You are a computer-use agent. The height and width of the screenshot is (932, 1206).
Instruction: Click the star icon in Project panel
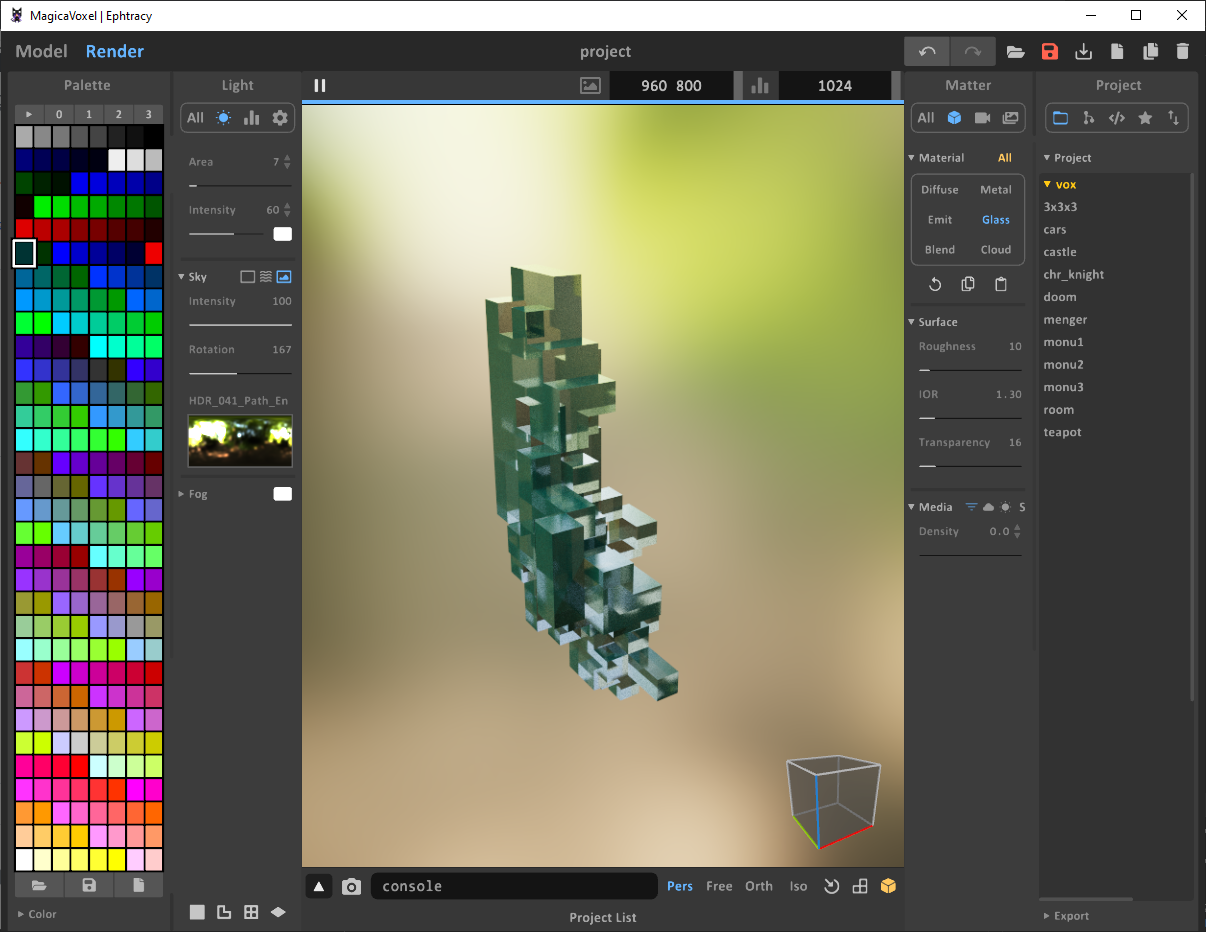[1145, 118]
